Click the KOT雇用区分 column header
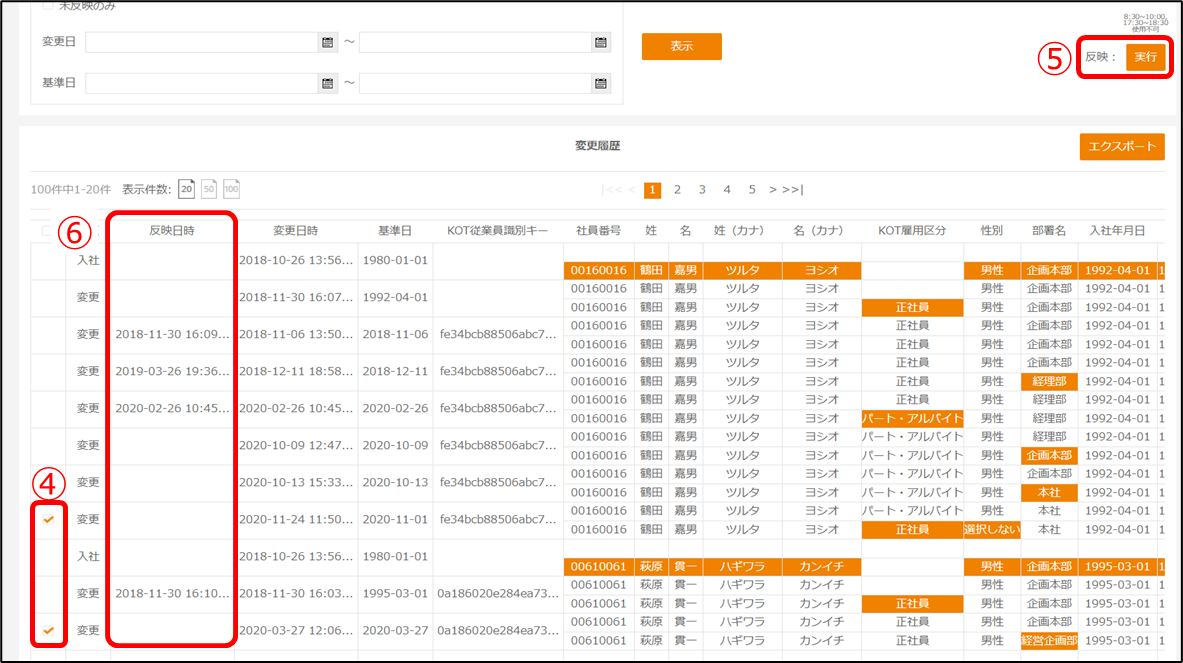This screenshot has height=663, width=1183. 912,231
